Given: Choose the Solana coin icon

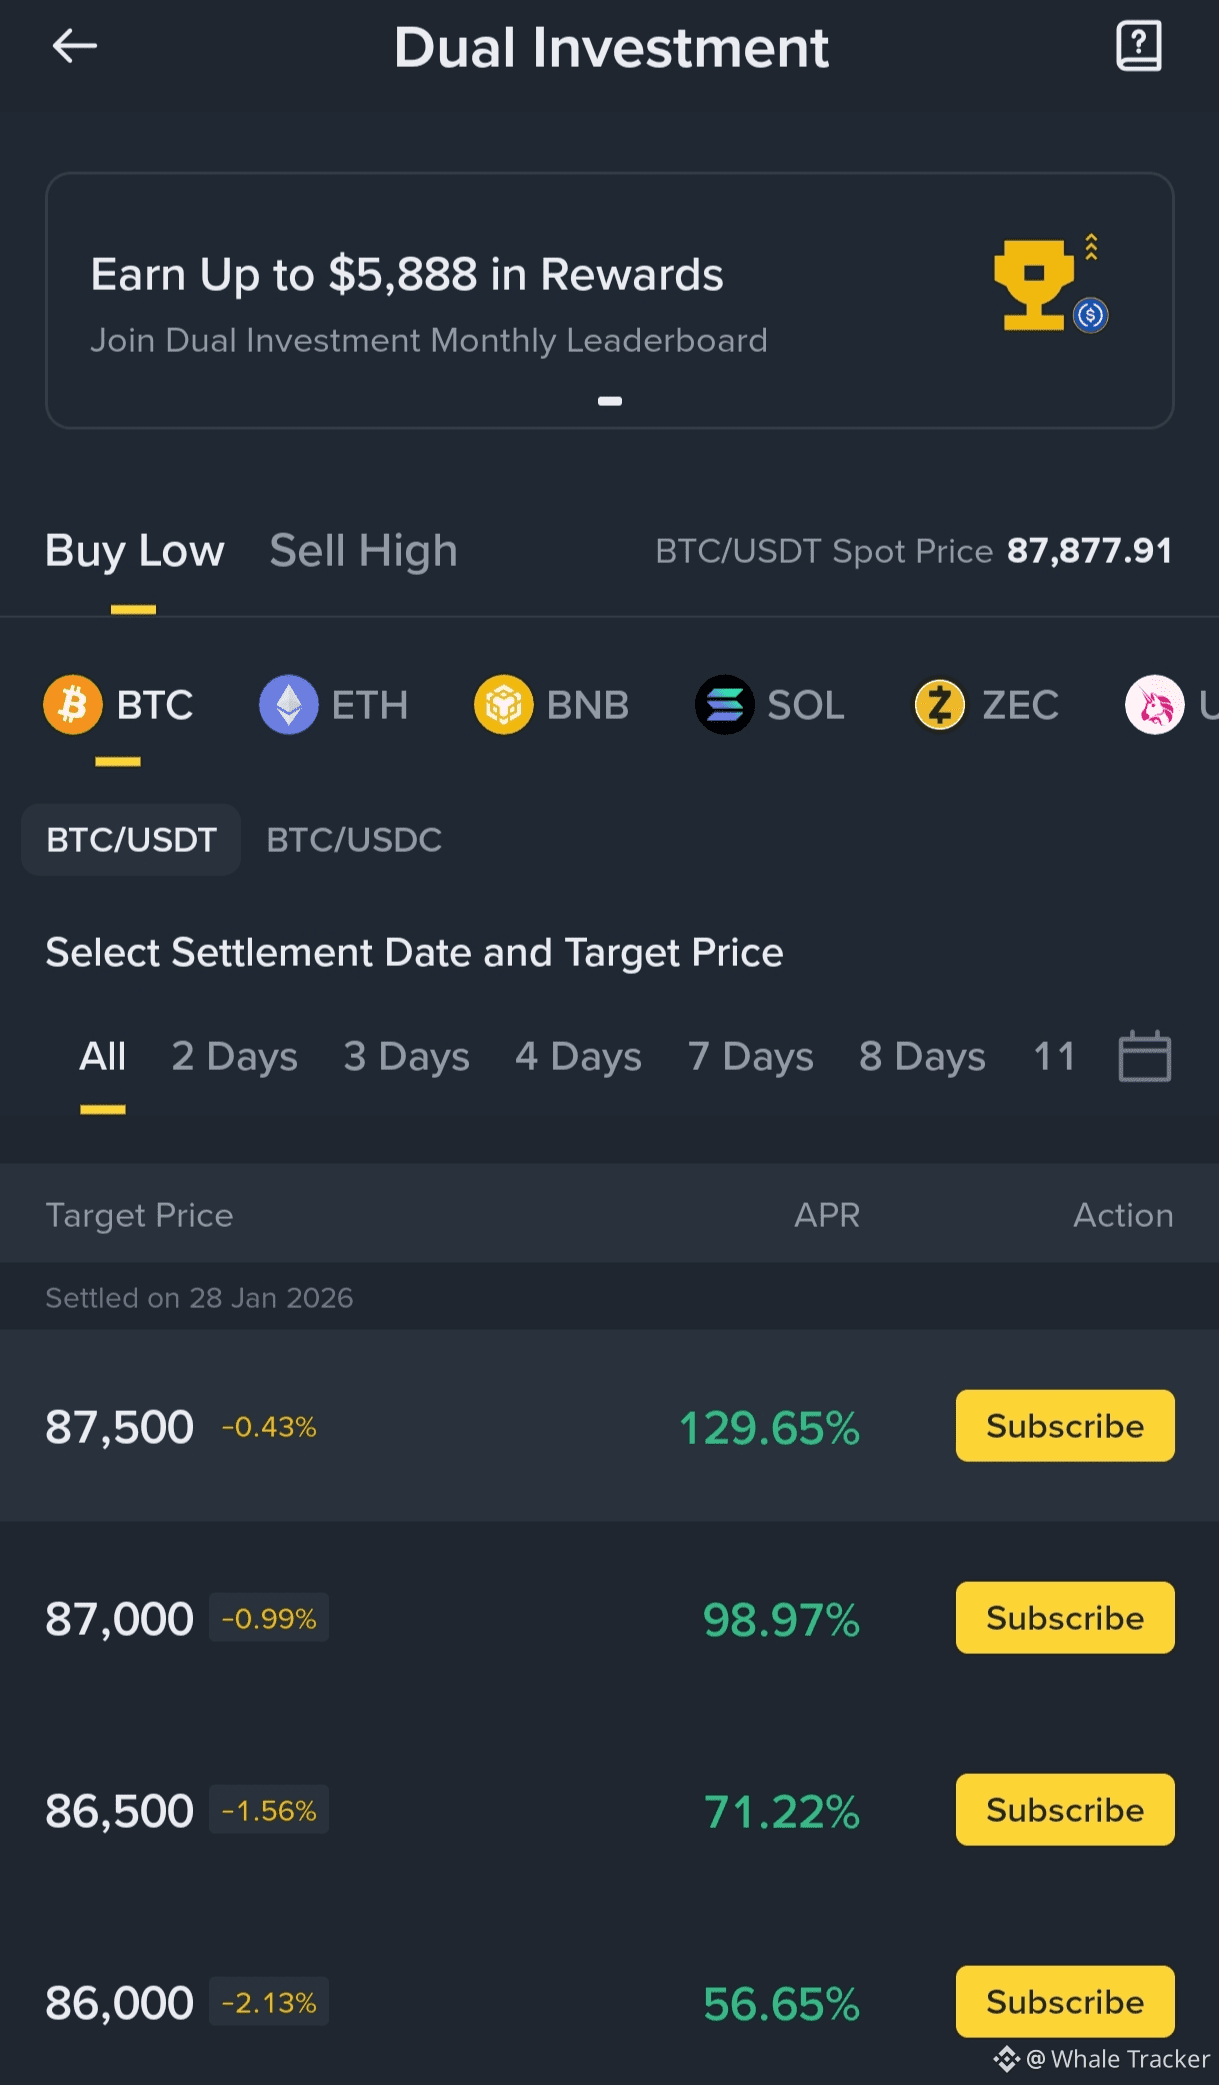Looking at the screenshot, I should click(724, 705).
